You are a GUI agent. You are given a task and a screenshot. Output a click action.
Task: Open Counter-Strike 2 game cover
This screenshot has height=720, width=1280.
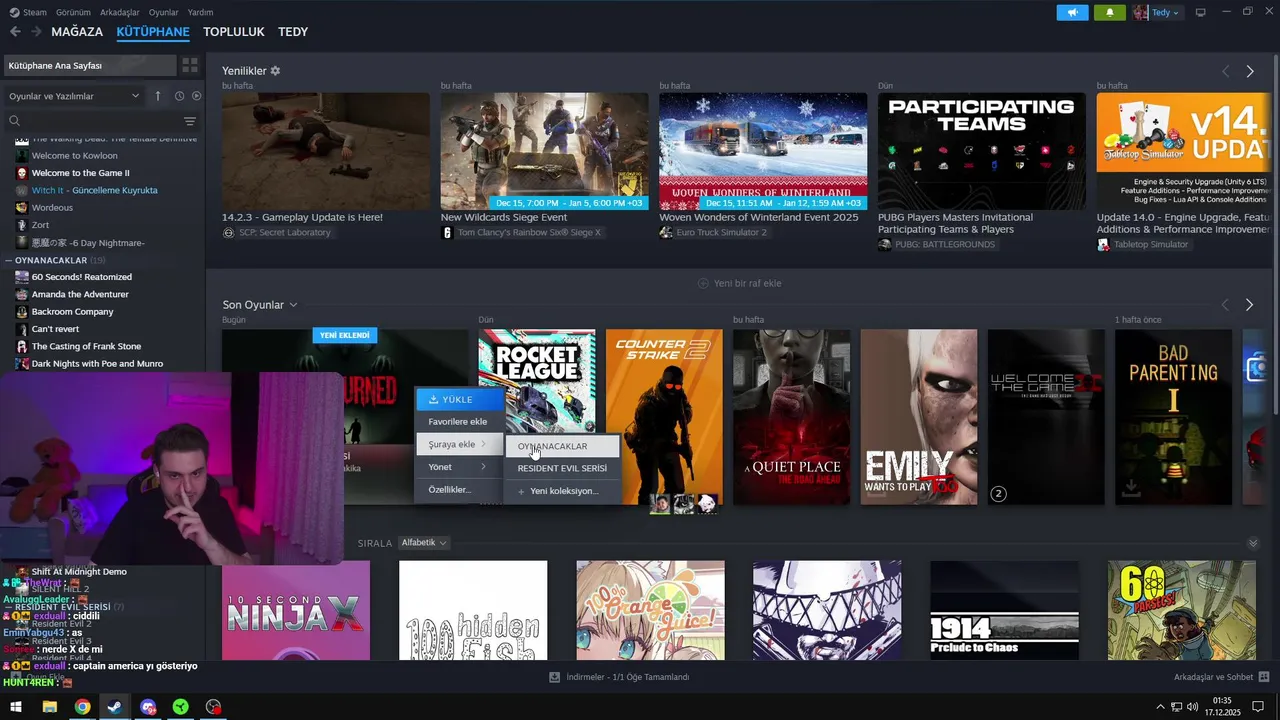(664, 417)
